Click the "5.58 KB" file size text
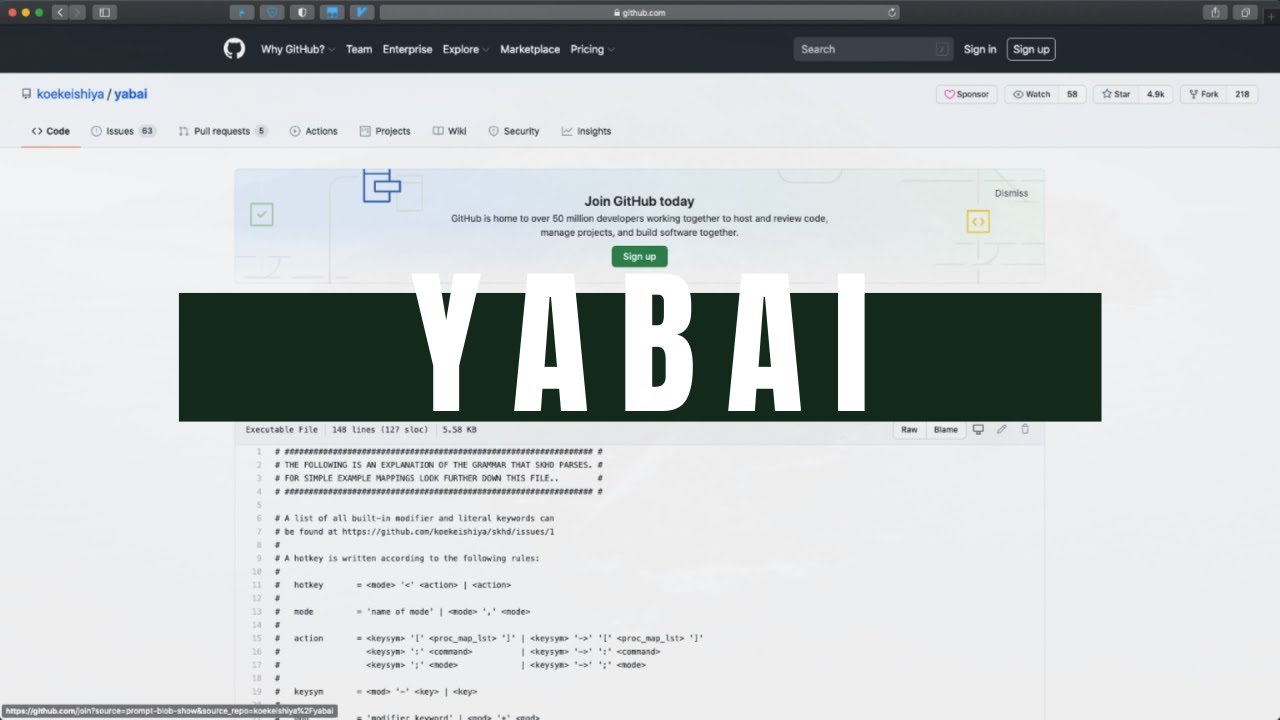The image size is (1280, 720). click(459, 429)
